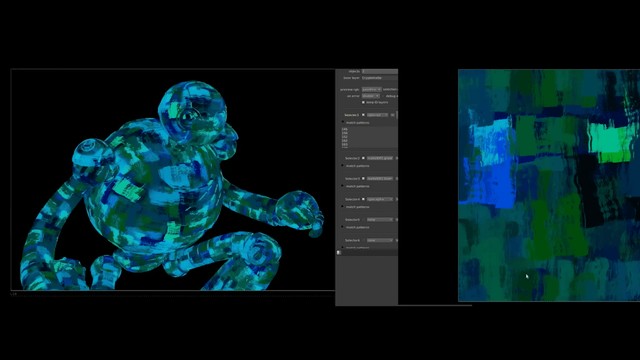The width and height of the screenshot is (640, 360).
Task: Expand match patterns under Selector 2
Action: pyautogui.click(x=342, y=166)
